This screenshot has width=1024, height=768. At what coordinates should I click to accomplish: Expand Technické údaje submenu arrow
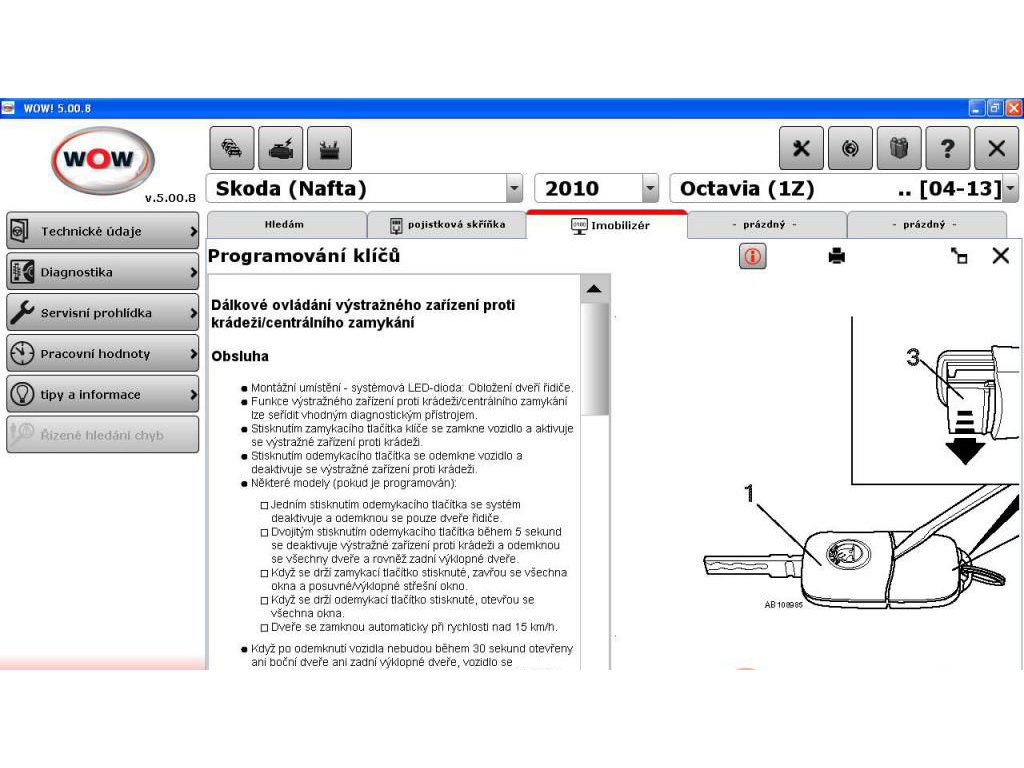[x=193, y=231]
